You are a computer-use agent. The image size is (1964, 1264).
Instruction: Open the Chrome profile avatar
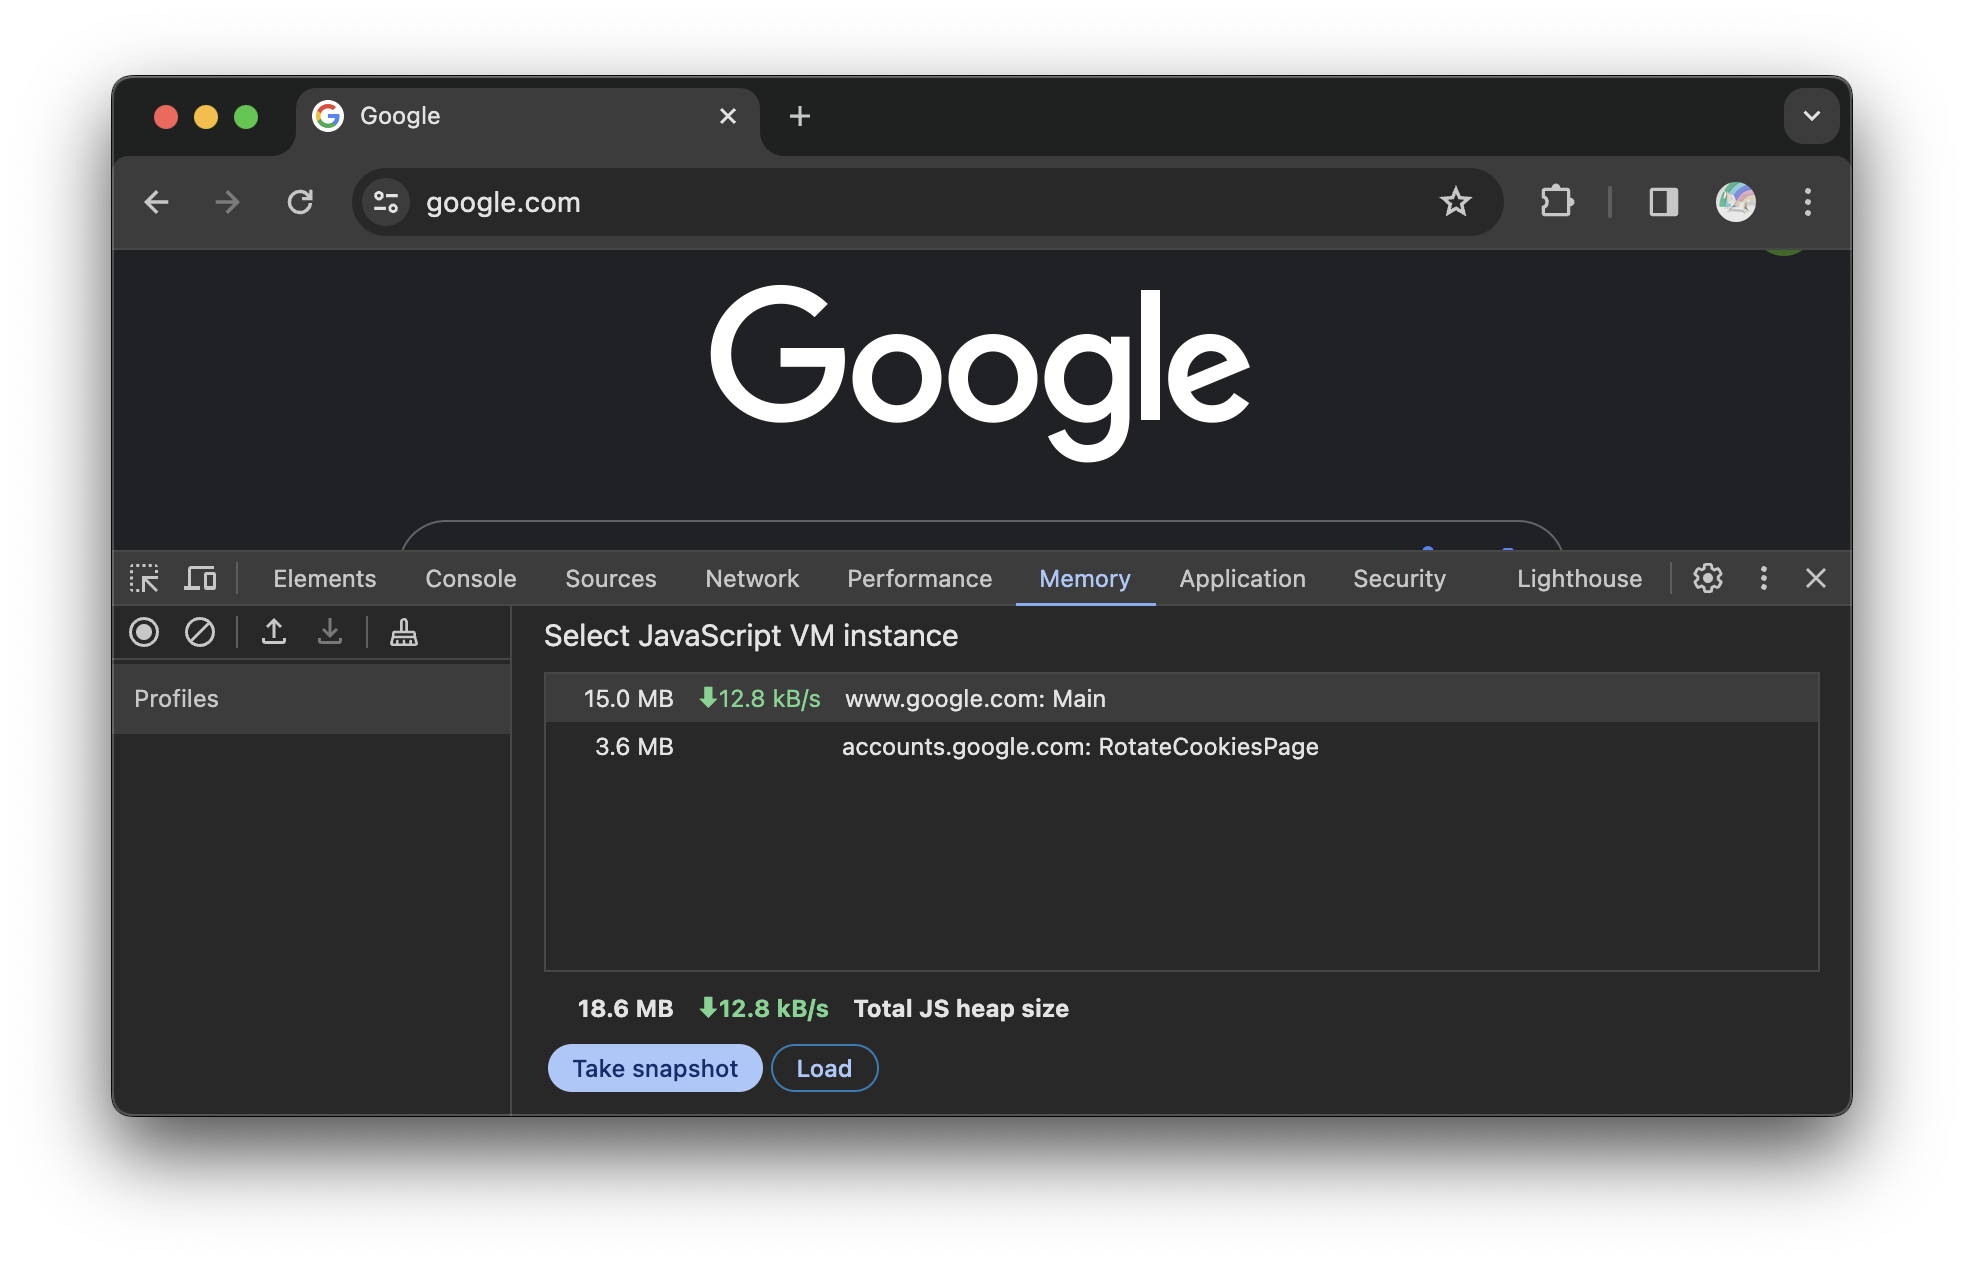pos(1736,202)
